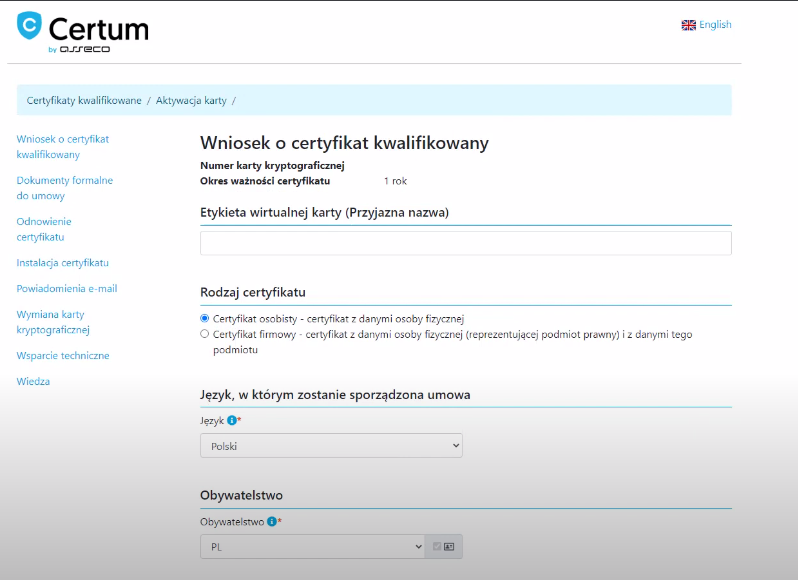Click the Certum shield logo

(29, 25)
